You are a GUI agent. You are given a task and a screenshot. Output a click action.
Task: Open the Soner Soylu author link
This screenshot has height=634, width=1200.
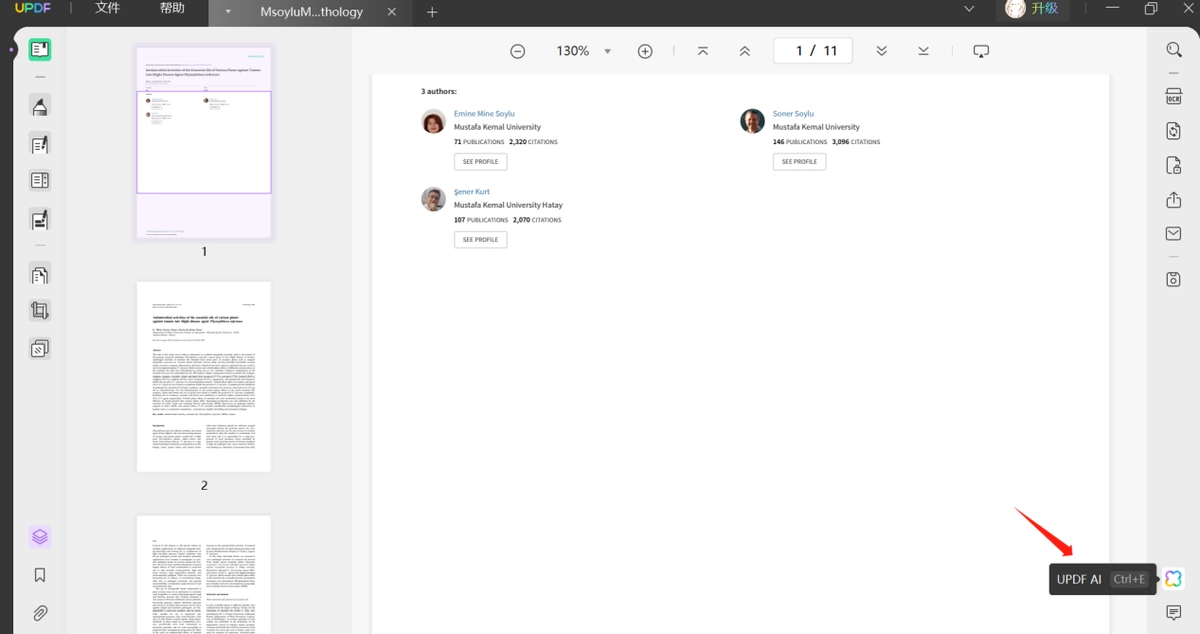tap(793, 114)
